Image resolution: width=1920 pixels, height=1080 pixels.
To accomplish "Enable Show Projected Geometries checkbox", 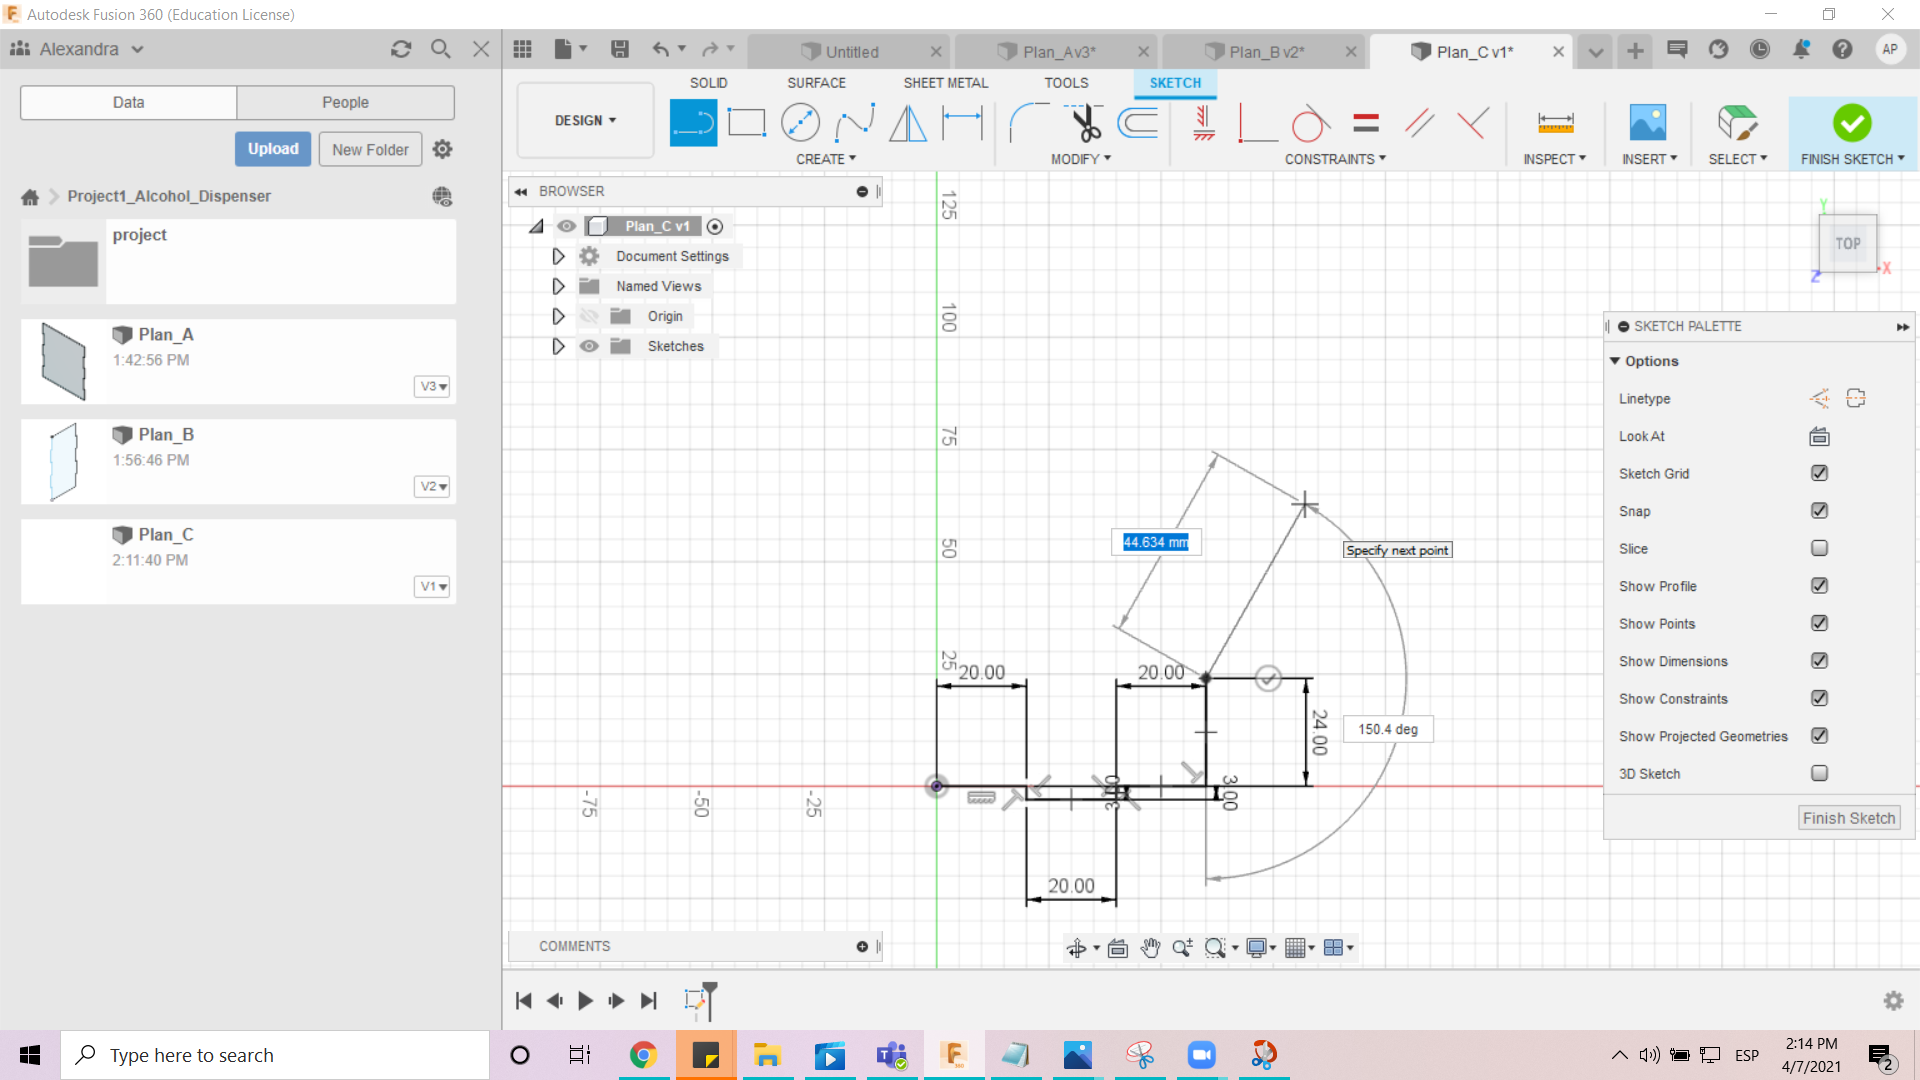I will click(1821, 736).
